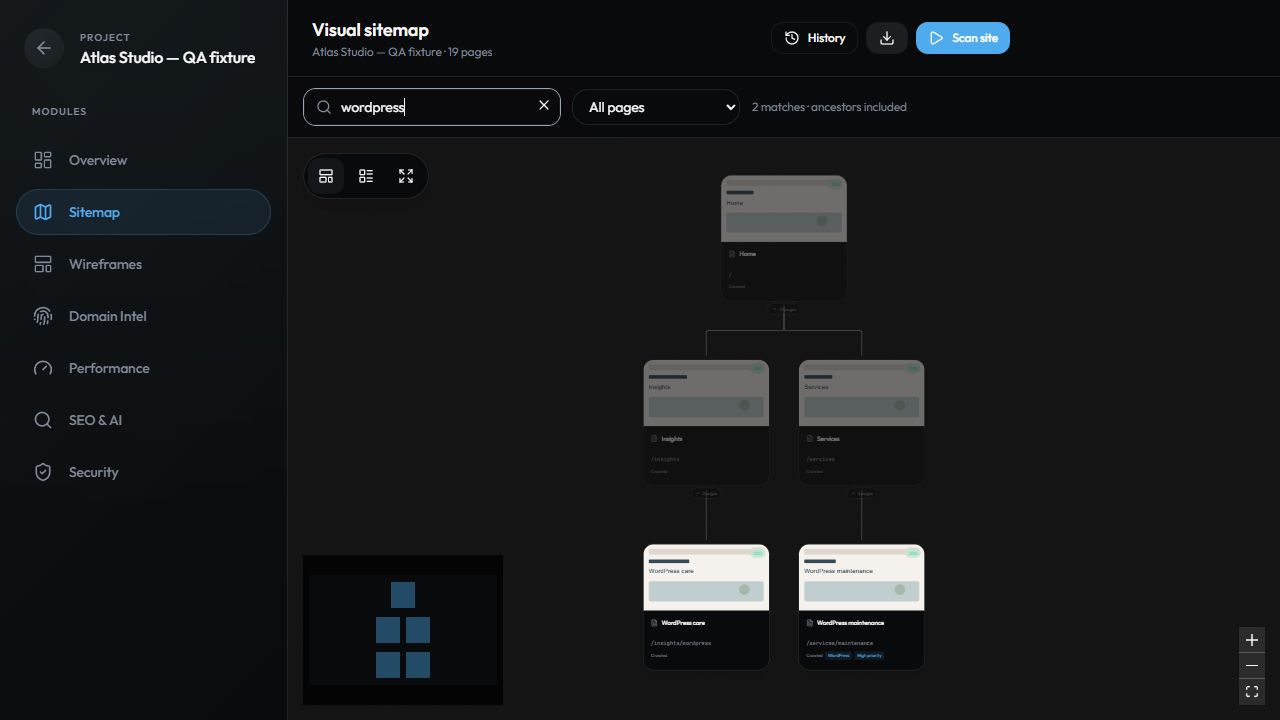Zoom in with the plus button
The height and width of the screenshot is (720, 1280).
point(1252,640)
